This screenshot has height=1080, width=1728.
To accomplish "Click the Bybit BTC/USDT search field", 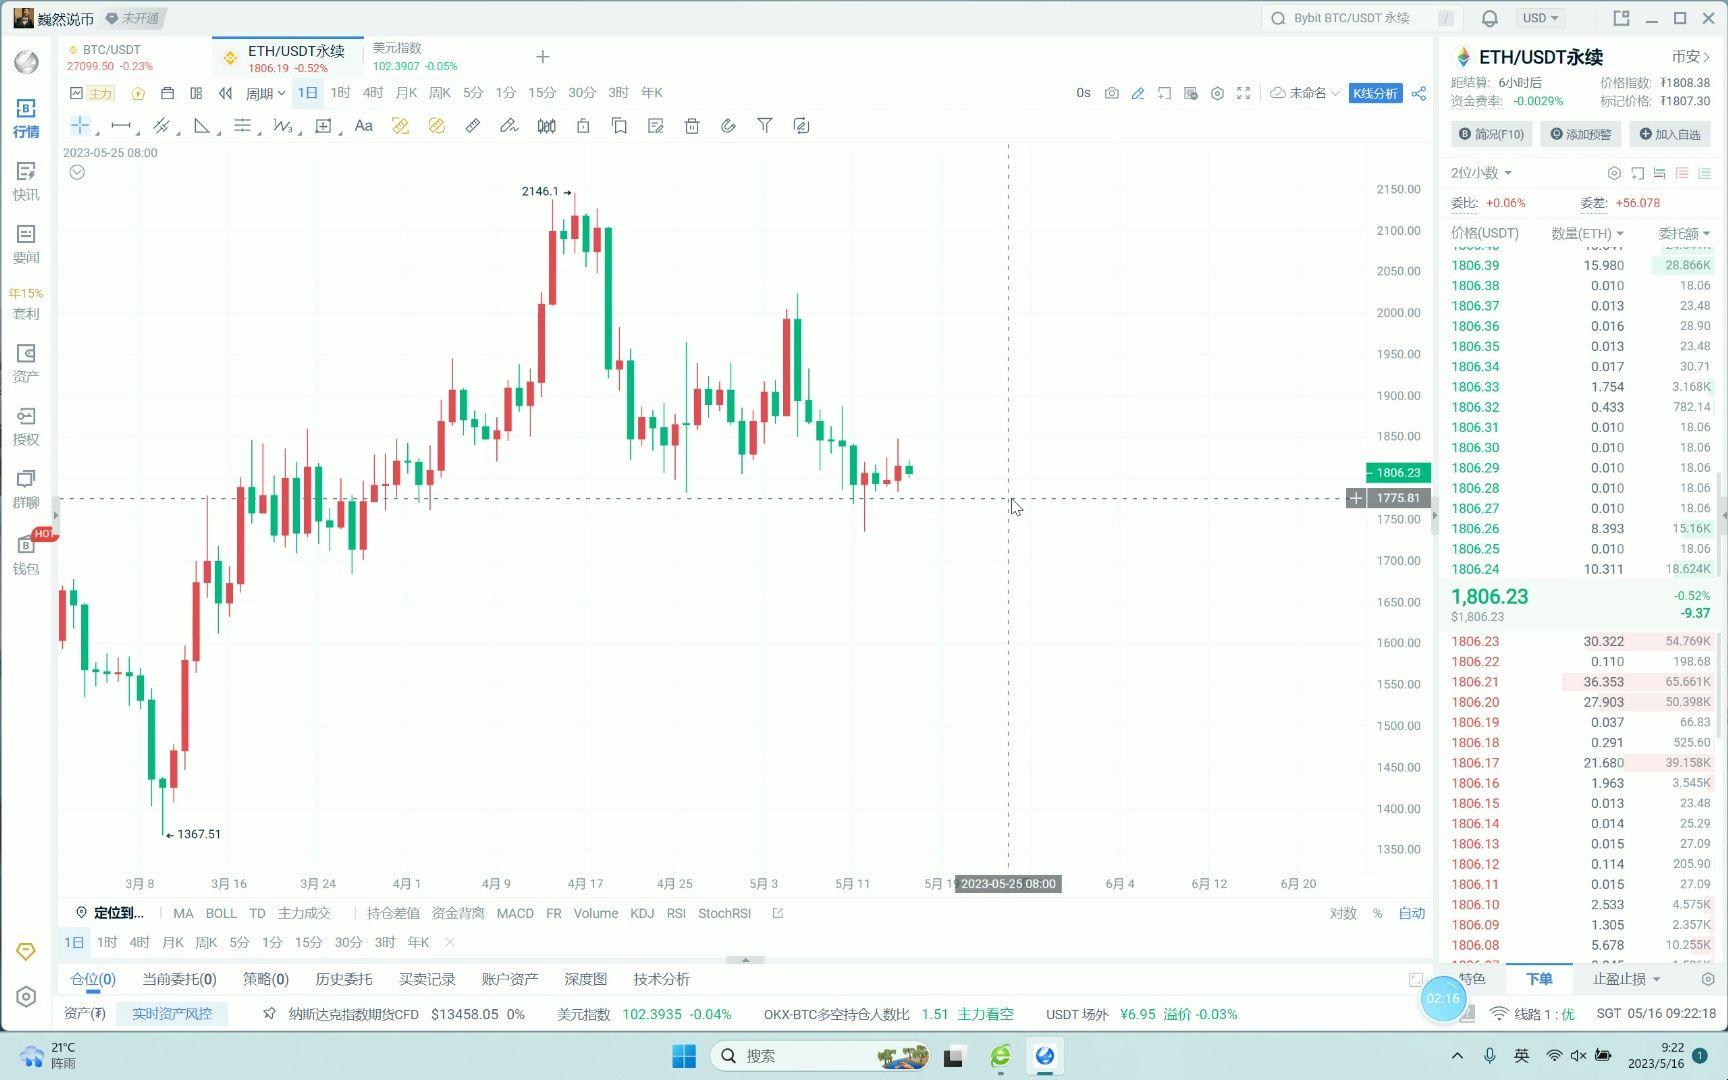I will (1360, 18).
